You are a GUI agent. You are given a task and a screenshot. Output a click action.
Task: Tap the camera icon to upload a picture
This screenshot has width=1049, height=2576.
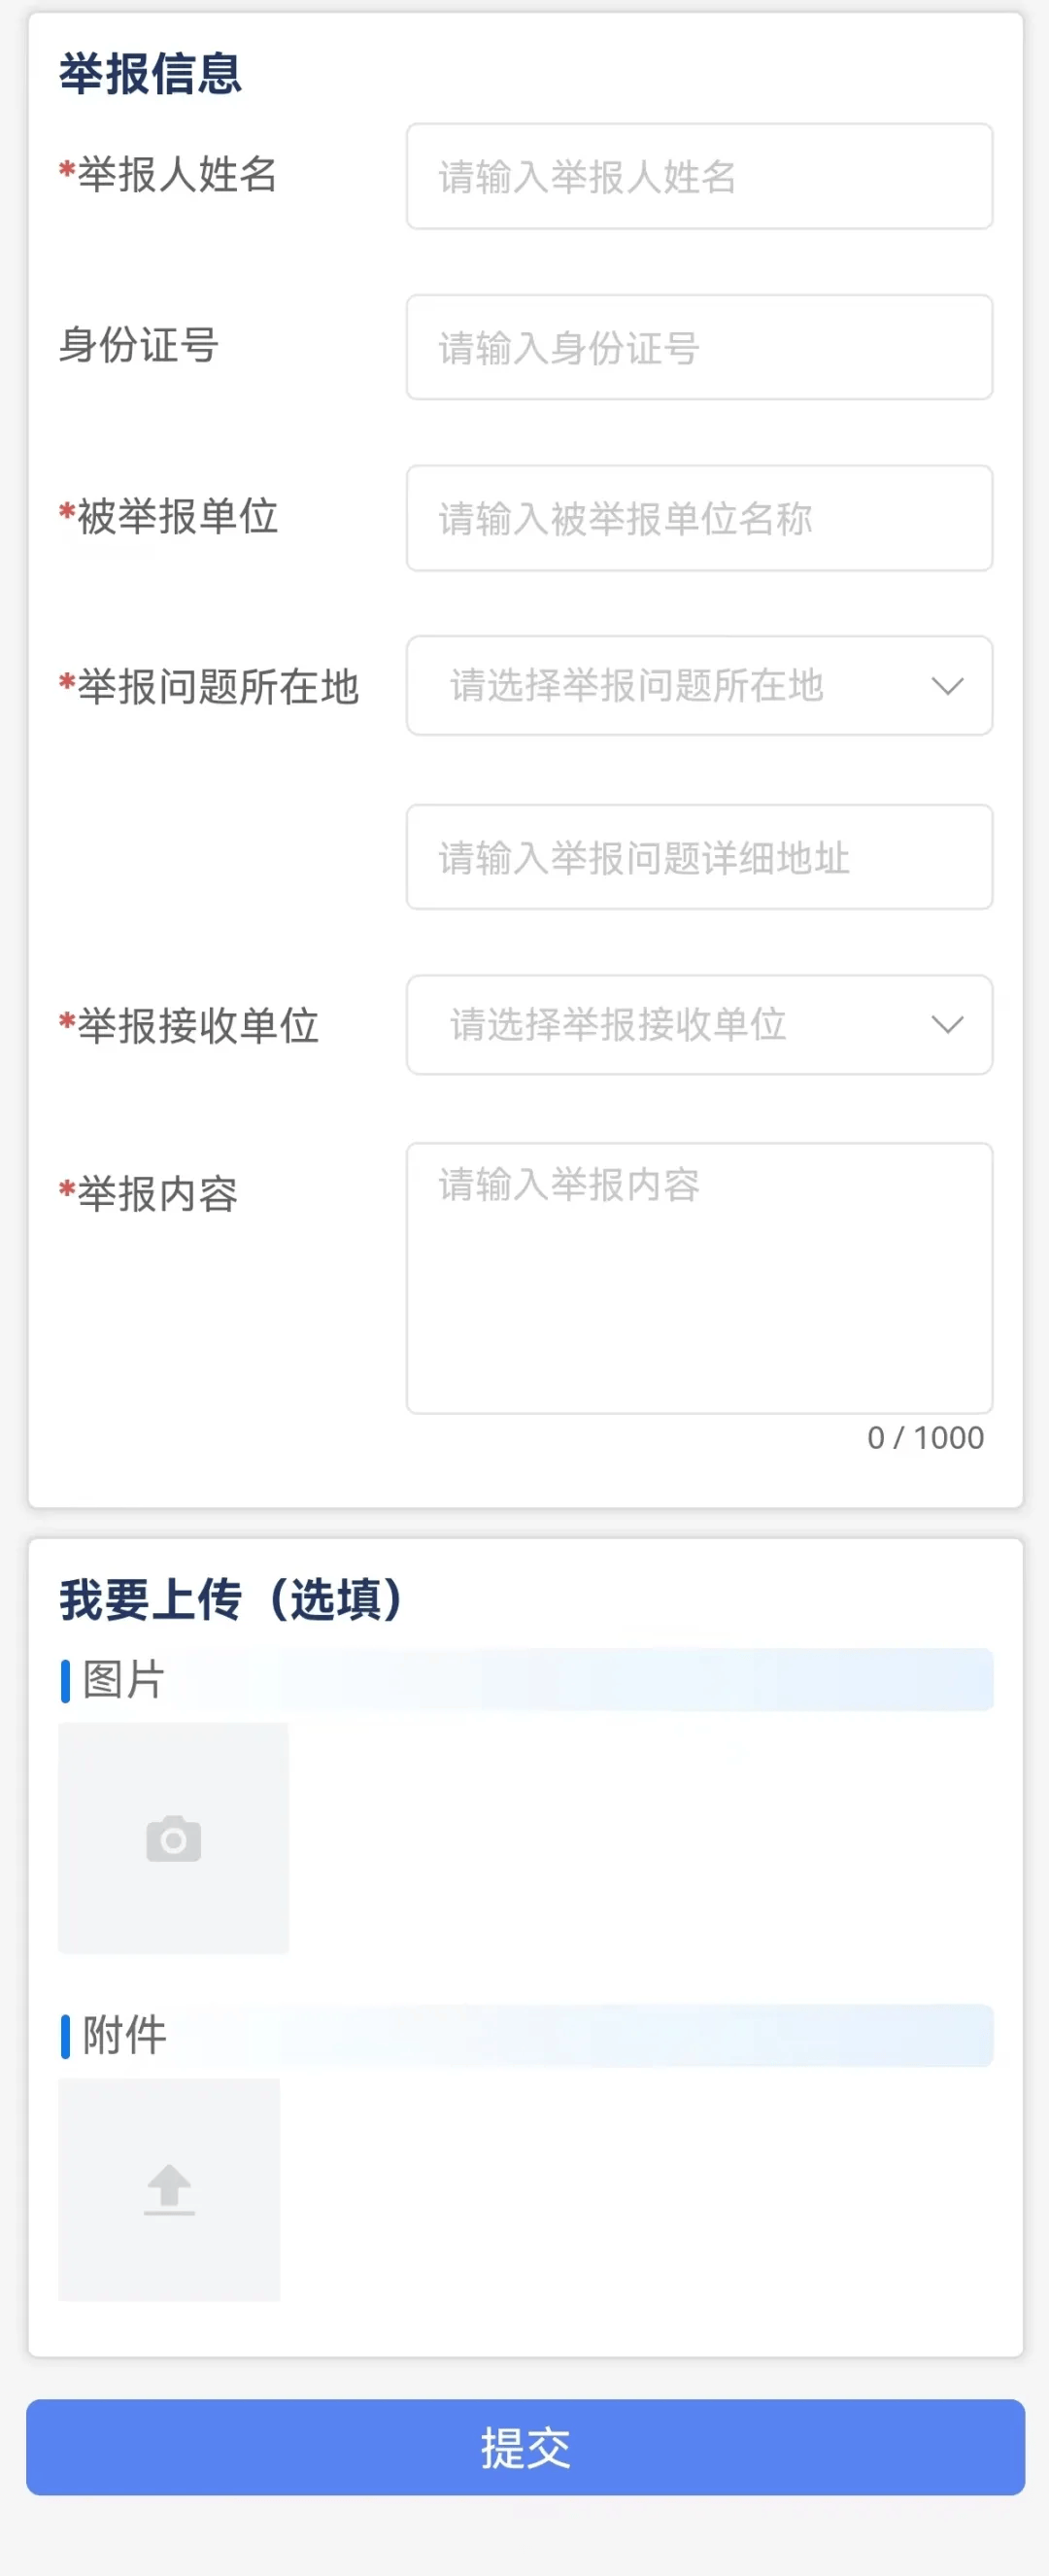pos(173,1838)
